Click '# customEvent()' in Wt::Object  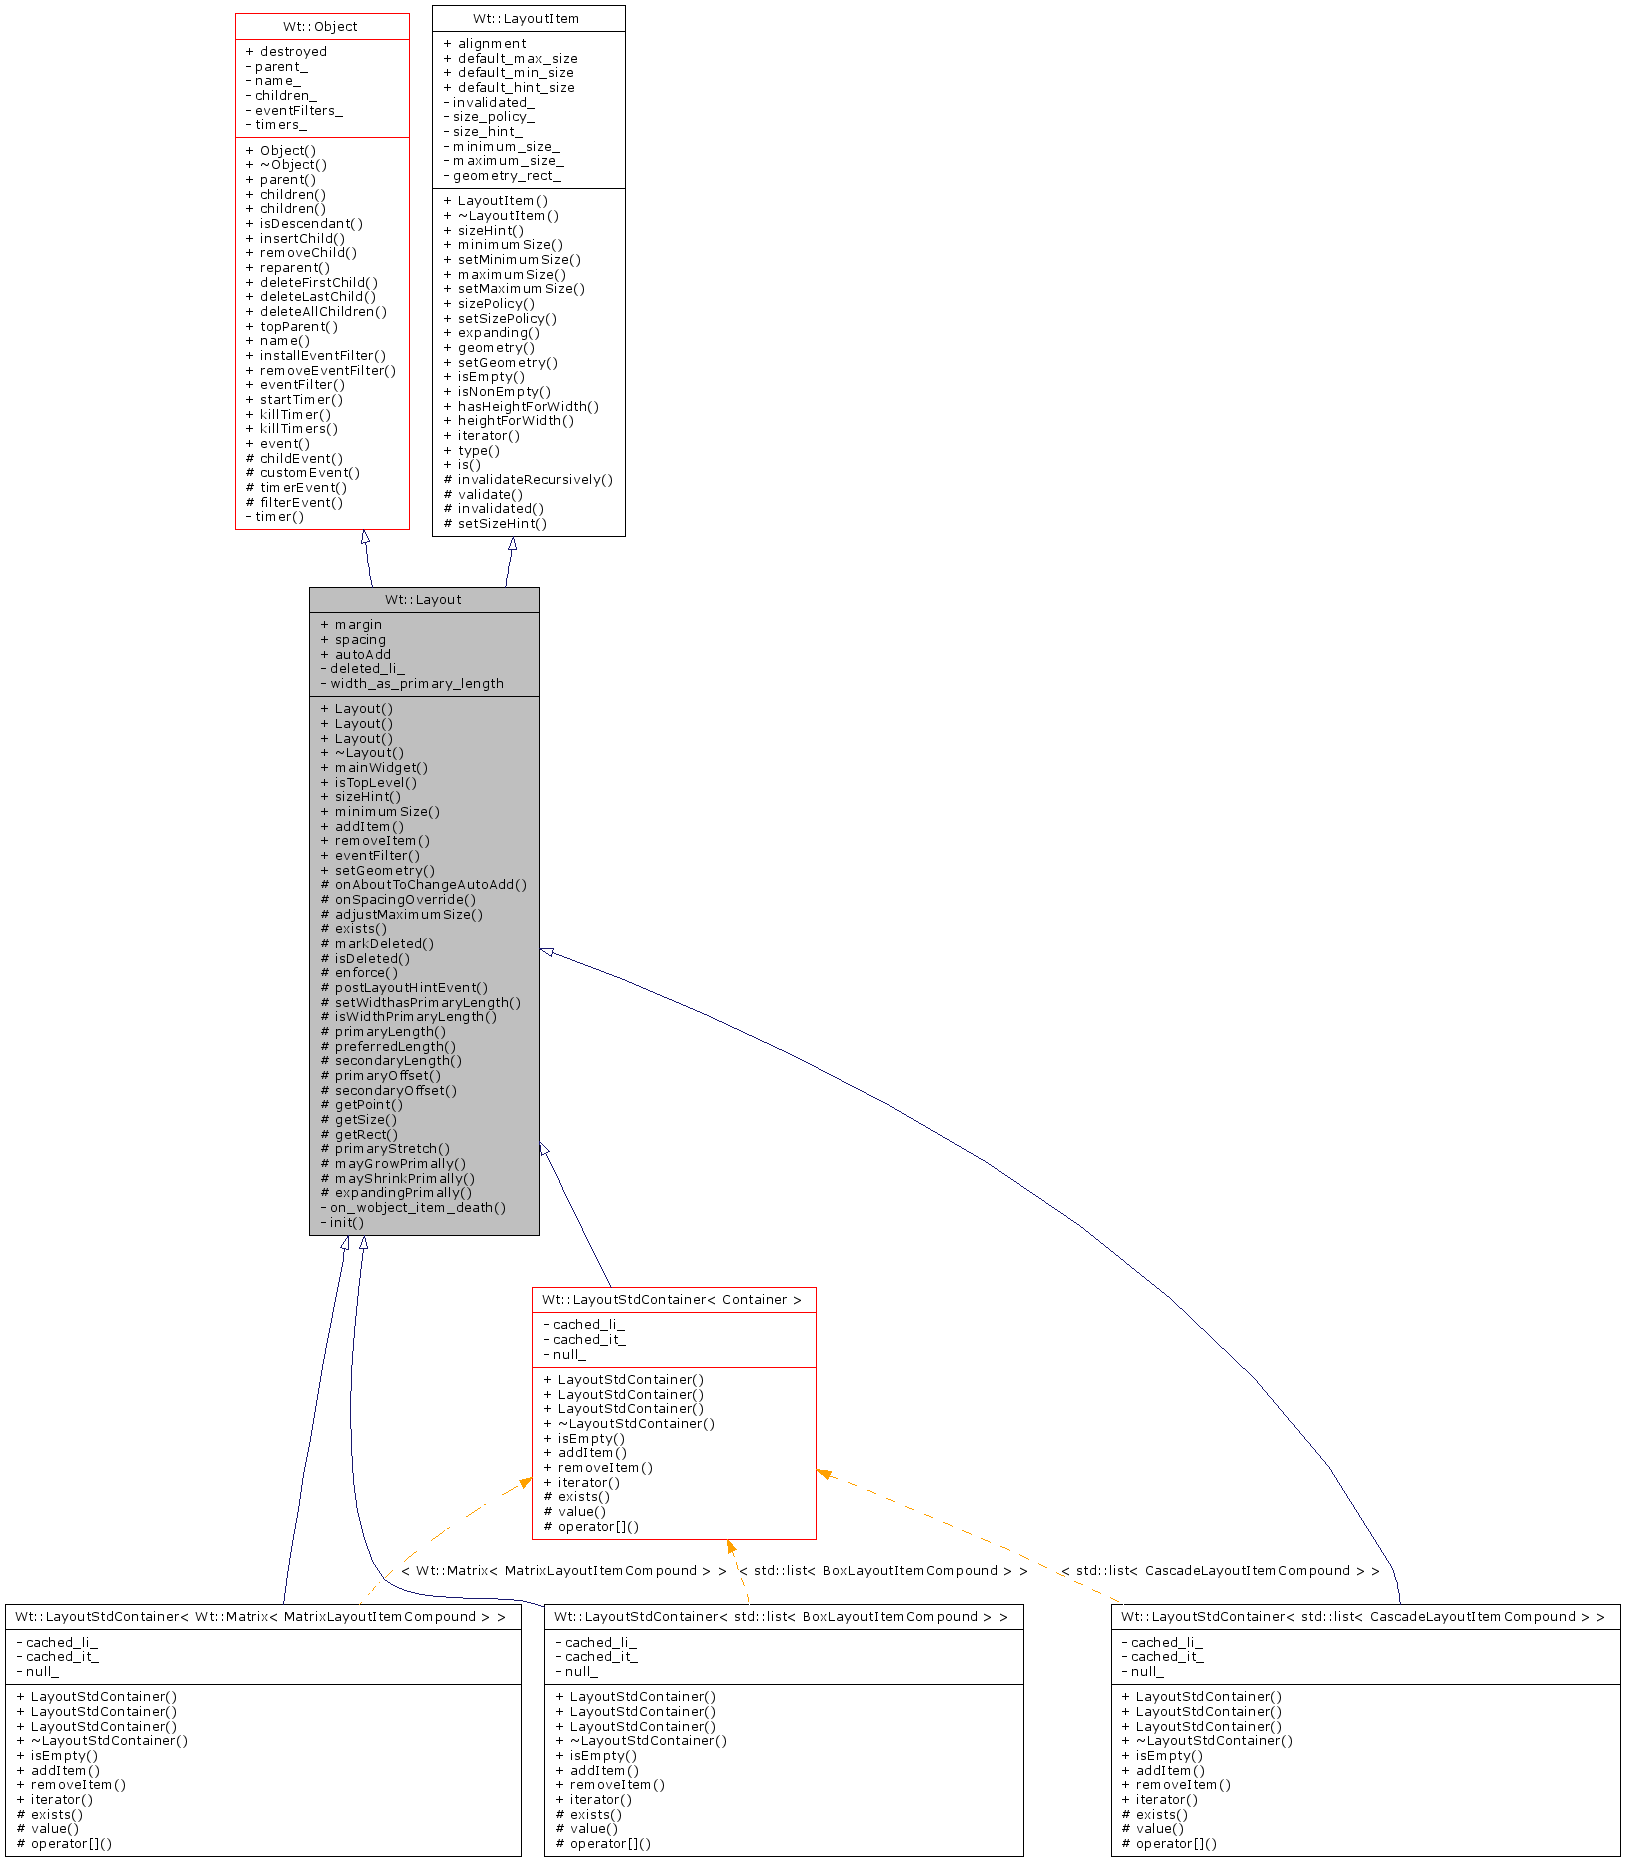[303, 473]
